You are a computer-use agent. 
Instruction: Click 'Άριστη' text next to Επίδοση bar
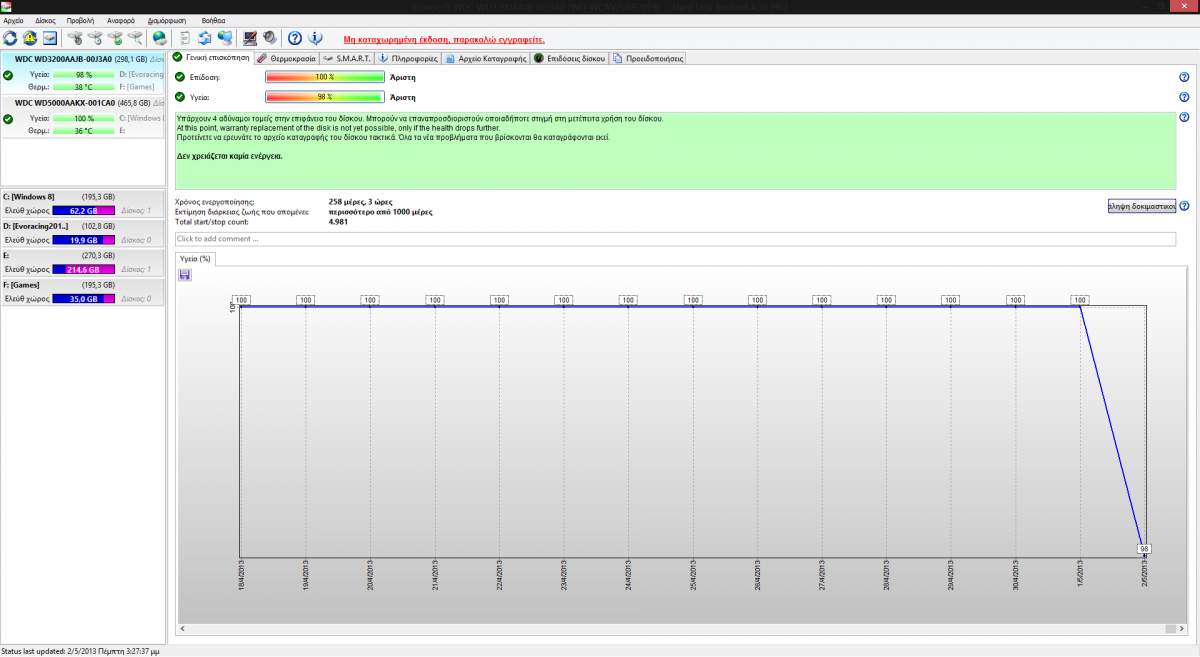coord(402,77)
